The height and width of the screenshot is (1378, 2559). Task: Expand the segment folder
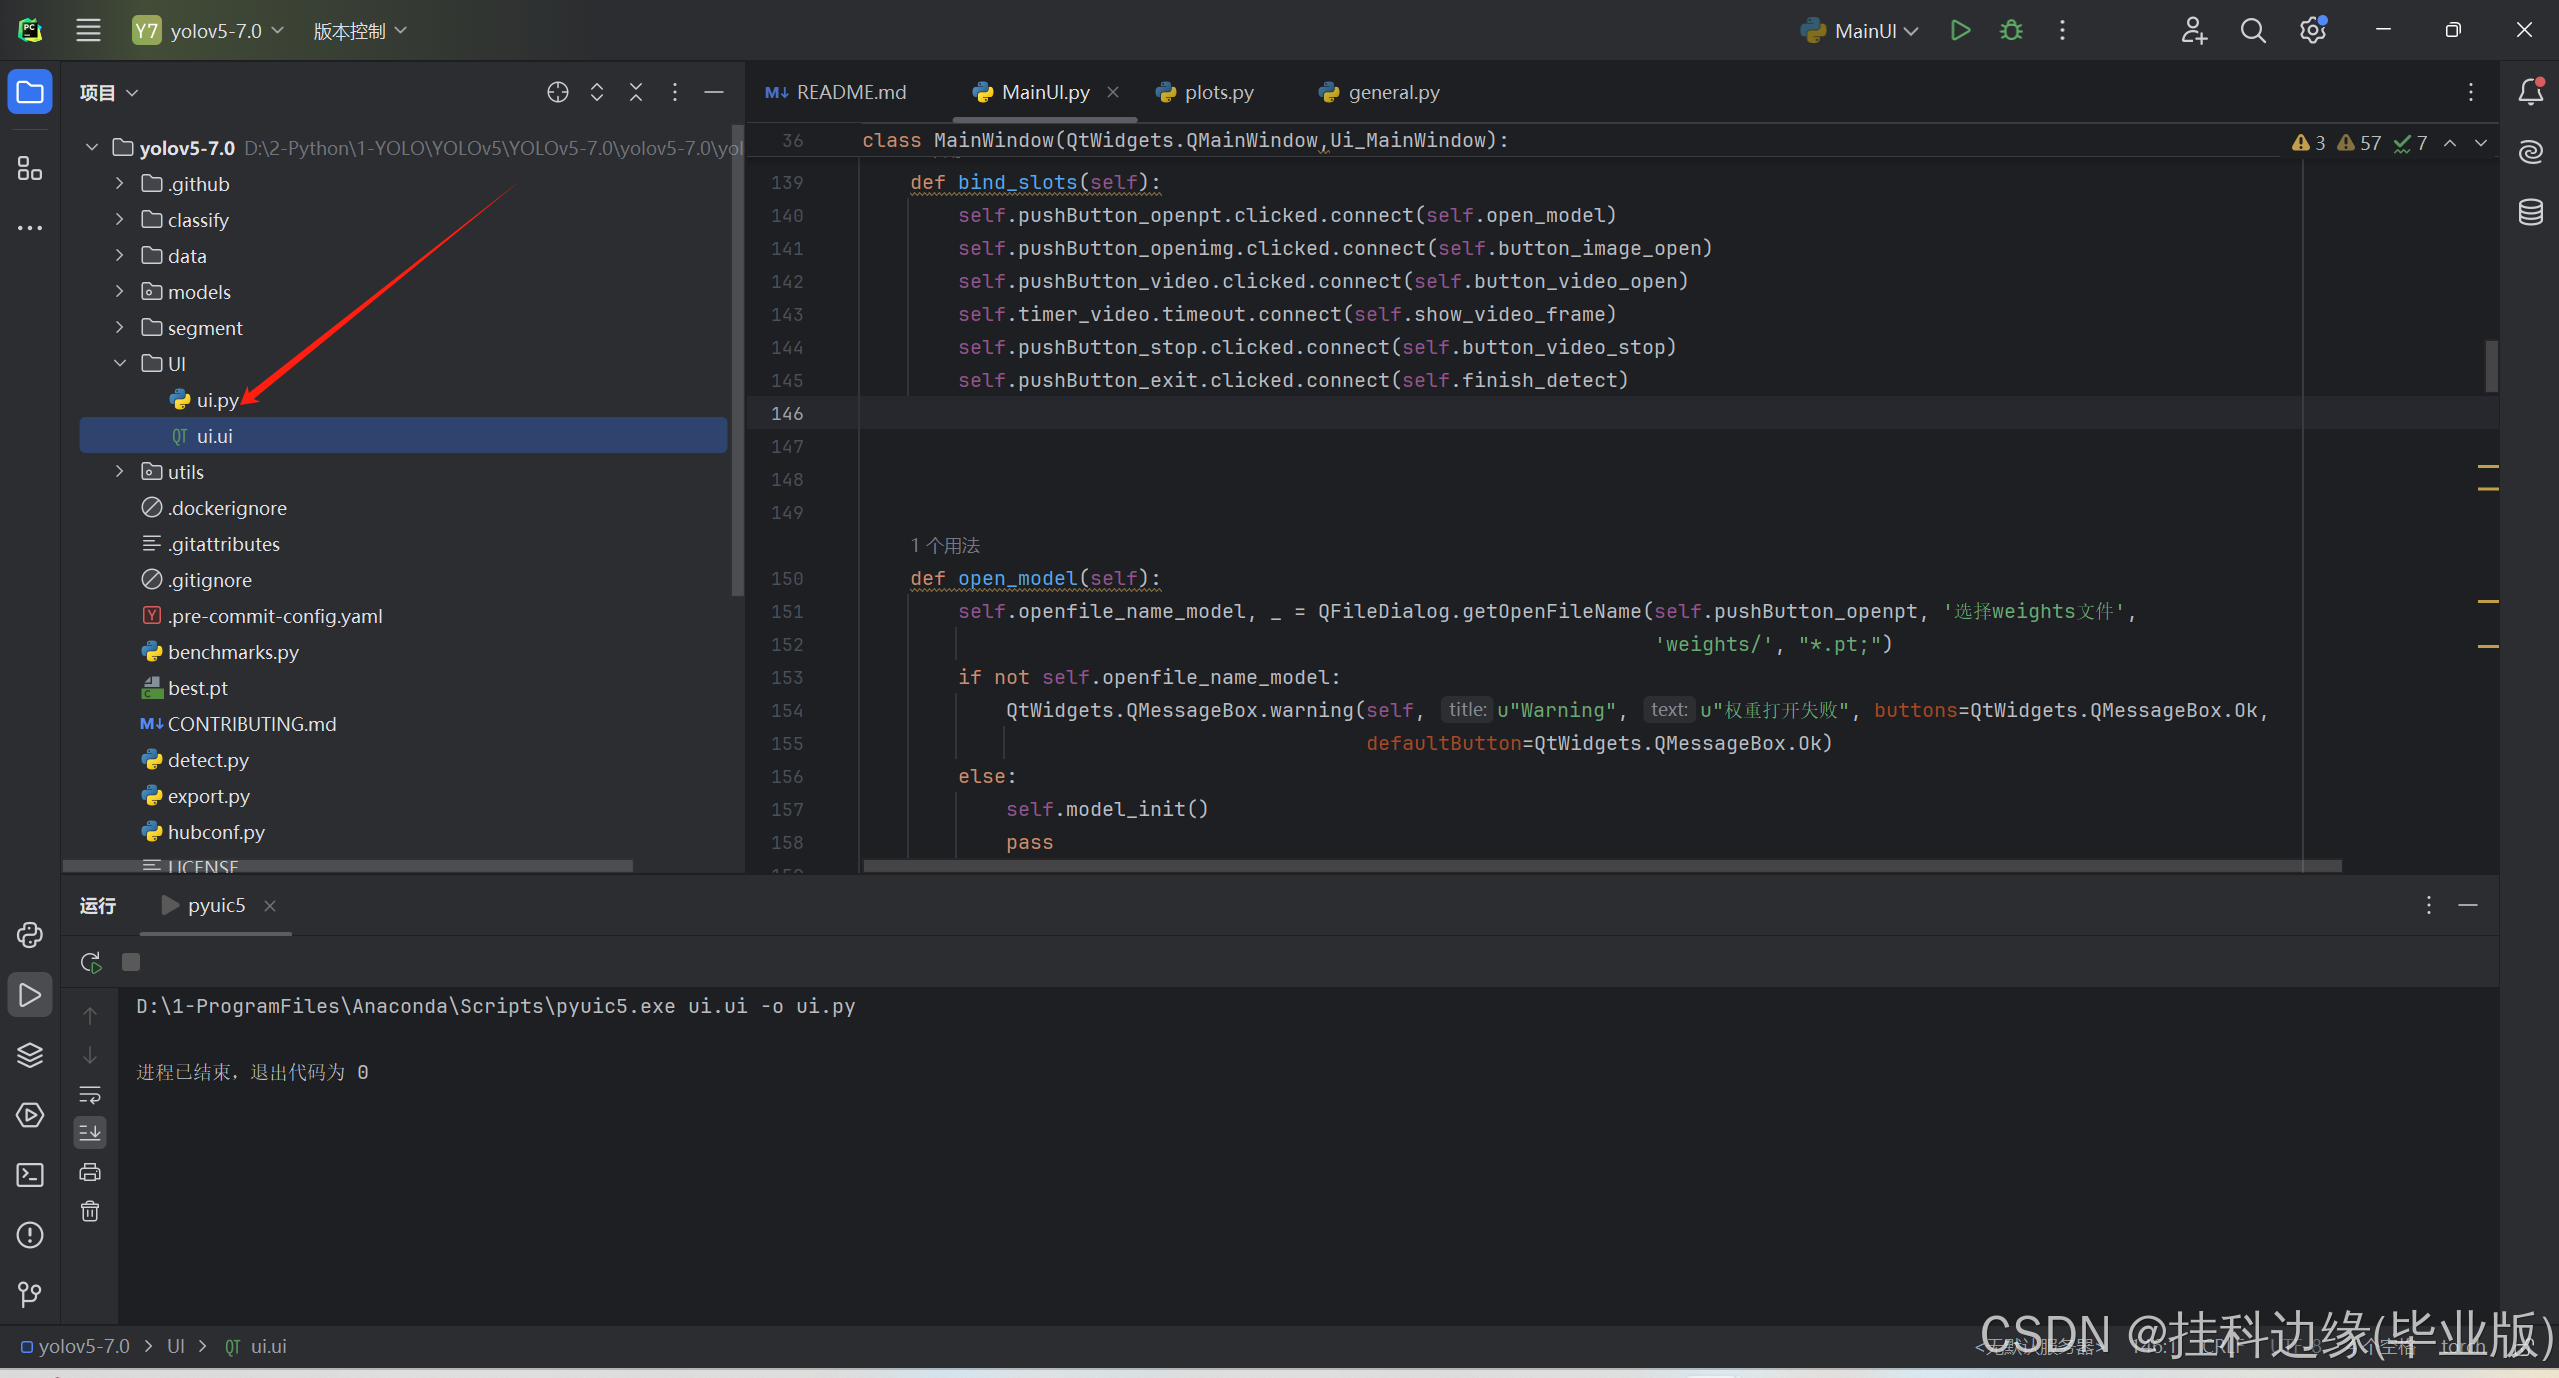(x=120, y=328)
